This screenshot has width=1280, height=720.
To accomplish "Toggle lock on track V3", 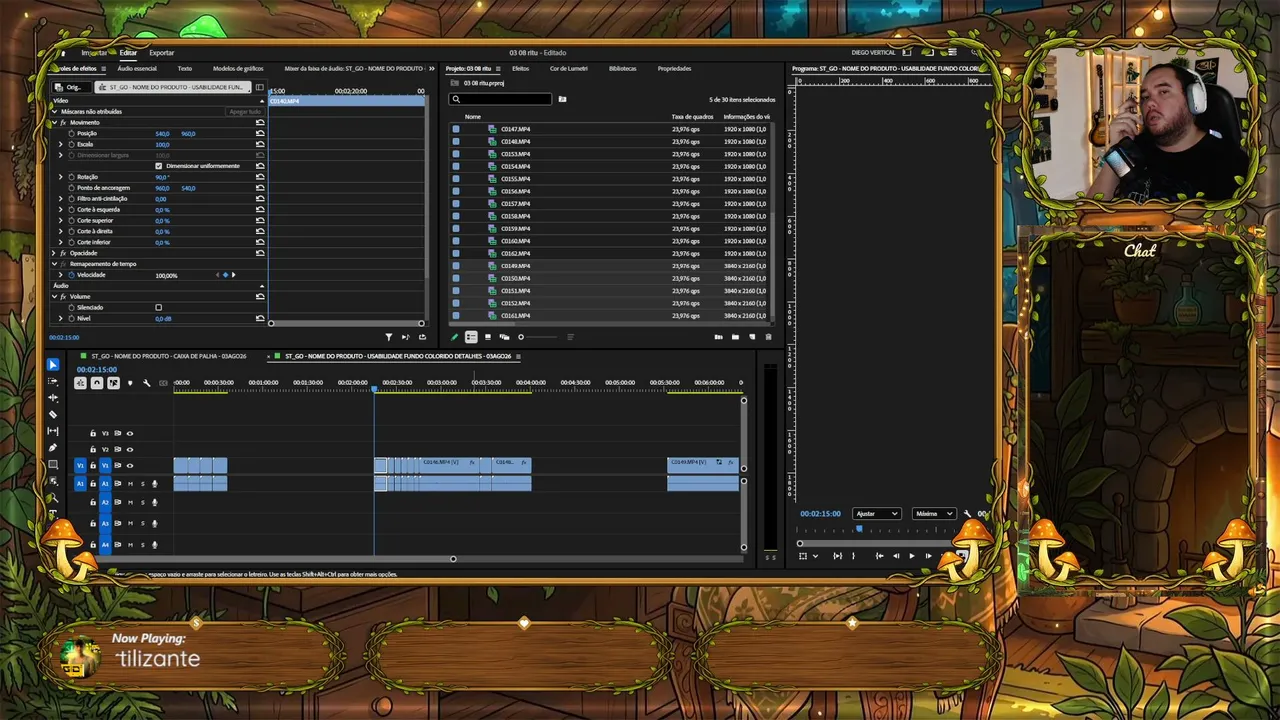I will tap(93, 433).
